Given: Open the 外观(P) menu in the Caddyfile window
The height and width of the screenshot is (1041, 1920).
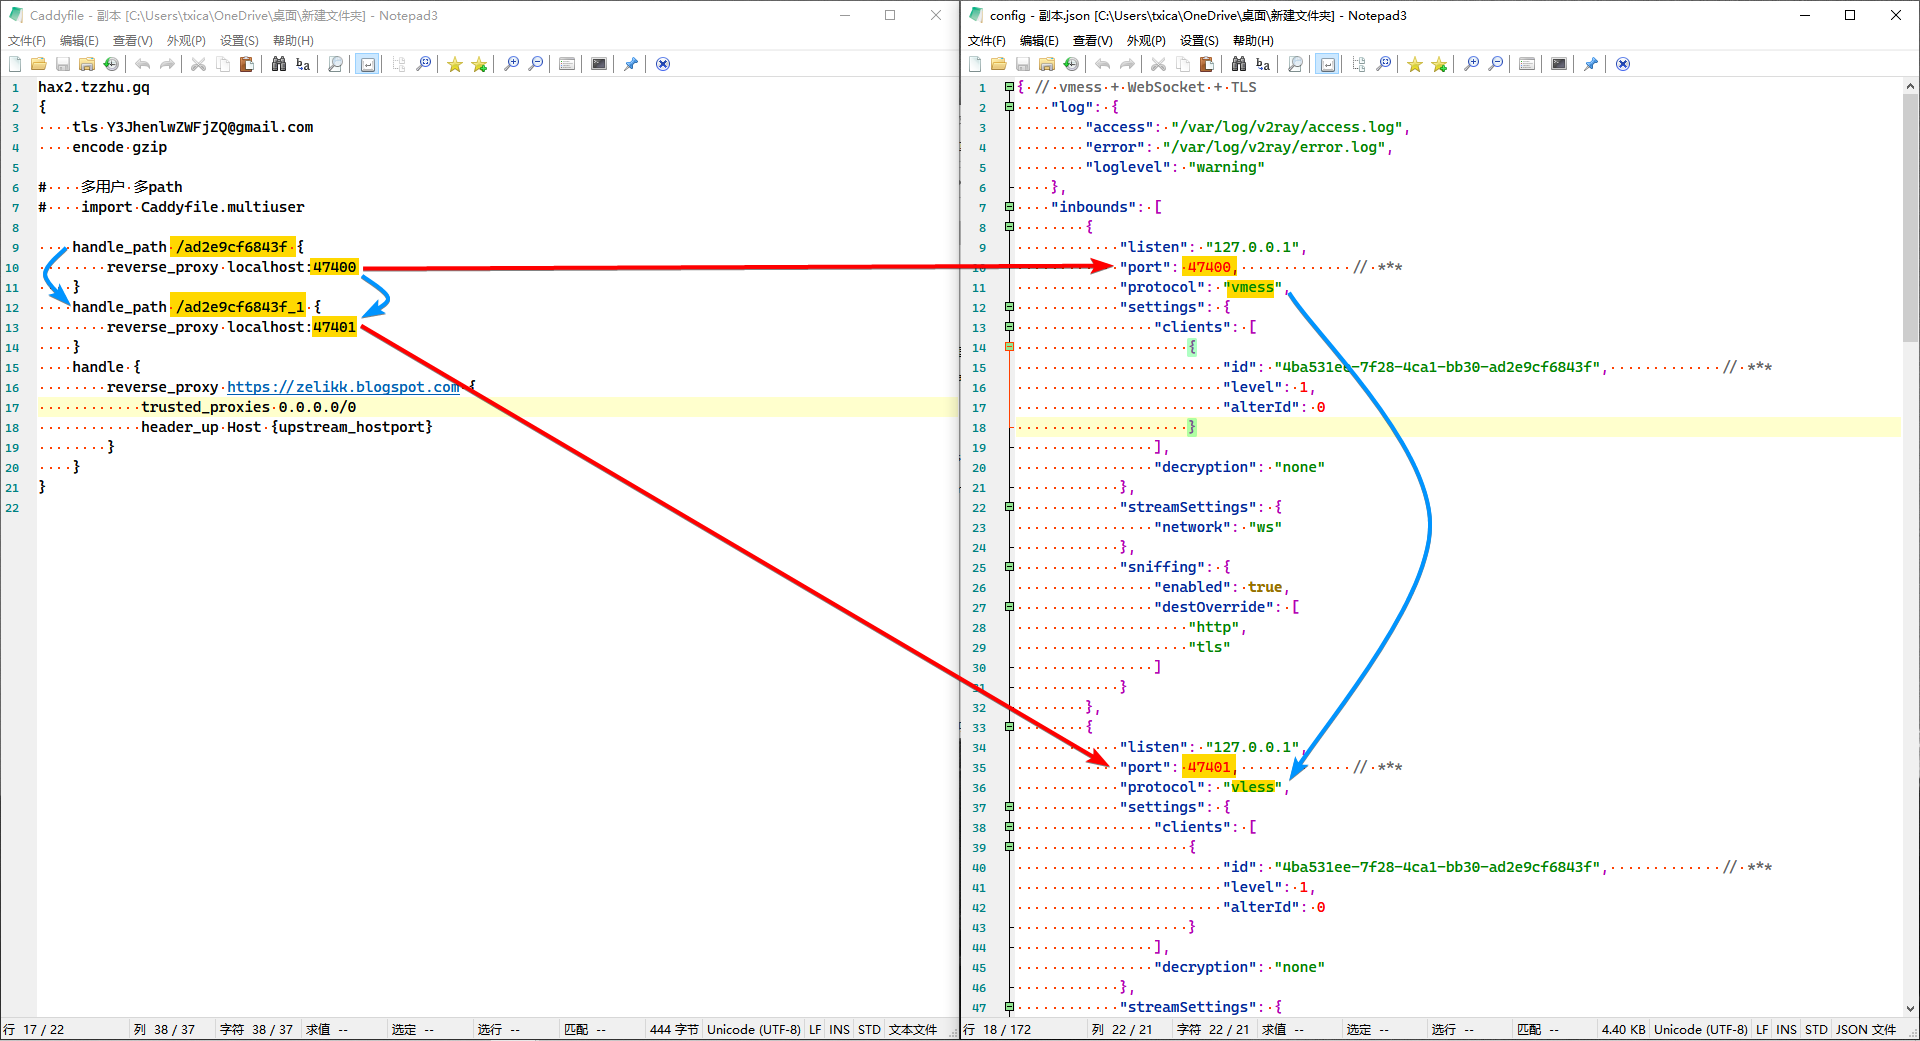Looking at the screenshot, I should click(x=186, y=40).
